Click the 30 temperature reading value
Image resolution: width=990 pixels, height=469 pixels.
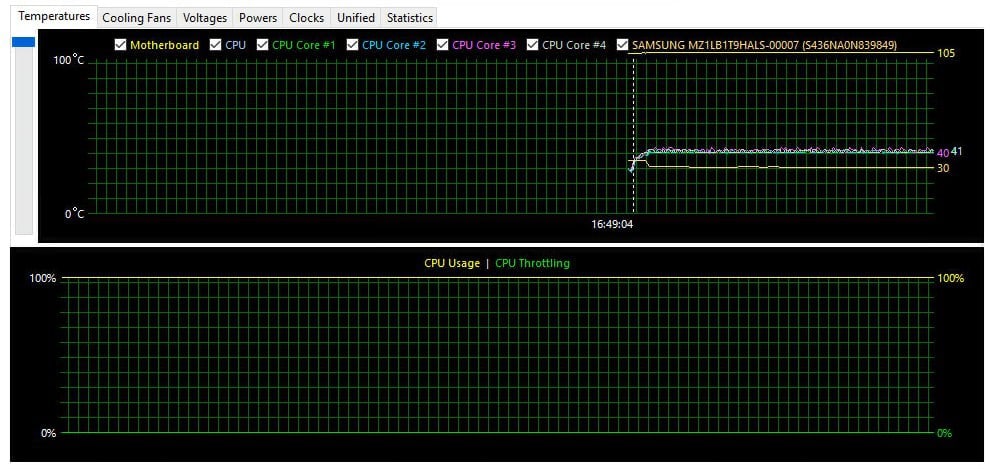(x=943, y=168)
